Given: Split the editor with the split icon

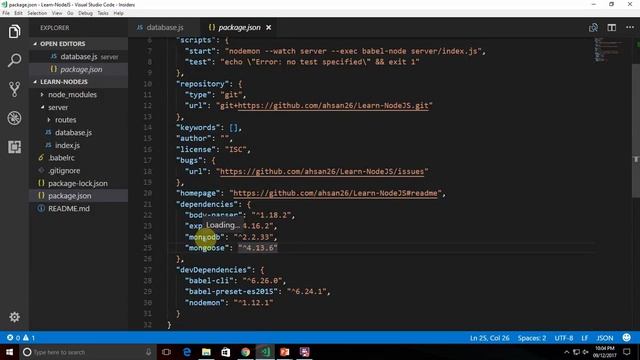Looking at the screenshot, I should coord(611,27).
